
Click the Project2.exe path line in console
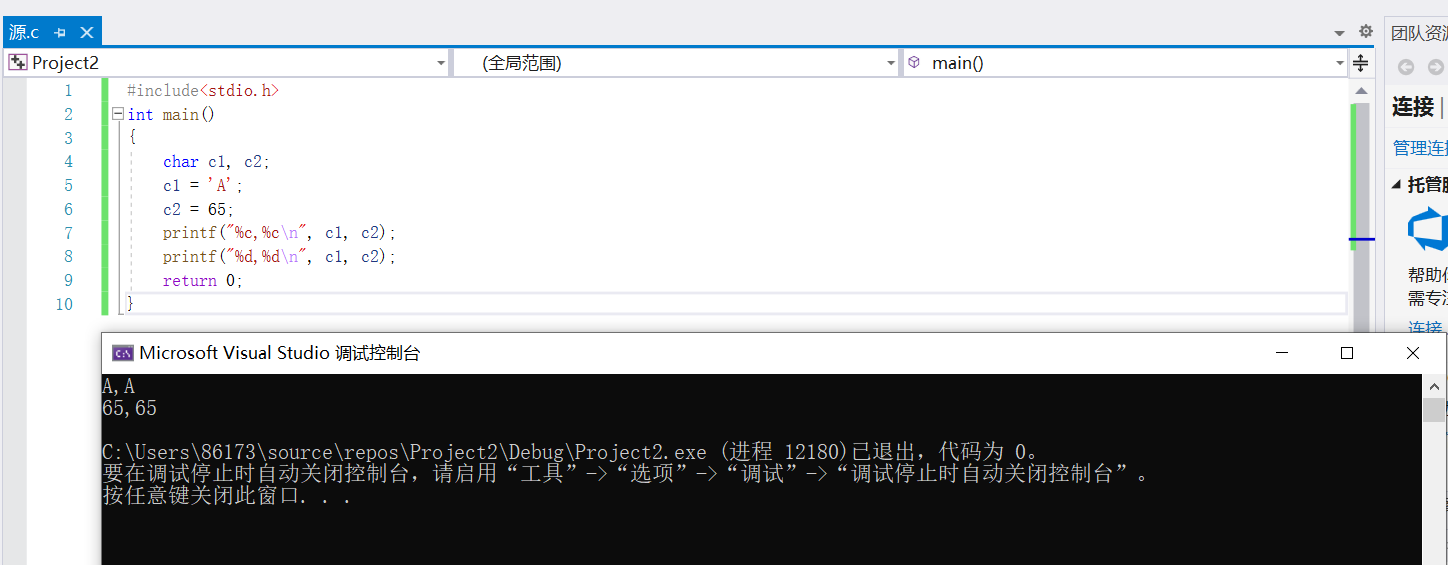pos(572,452)
